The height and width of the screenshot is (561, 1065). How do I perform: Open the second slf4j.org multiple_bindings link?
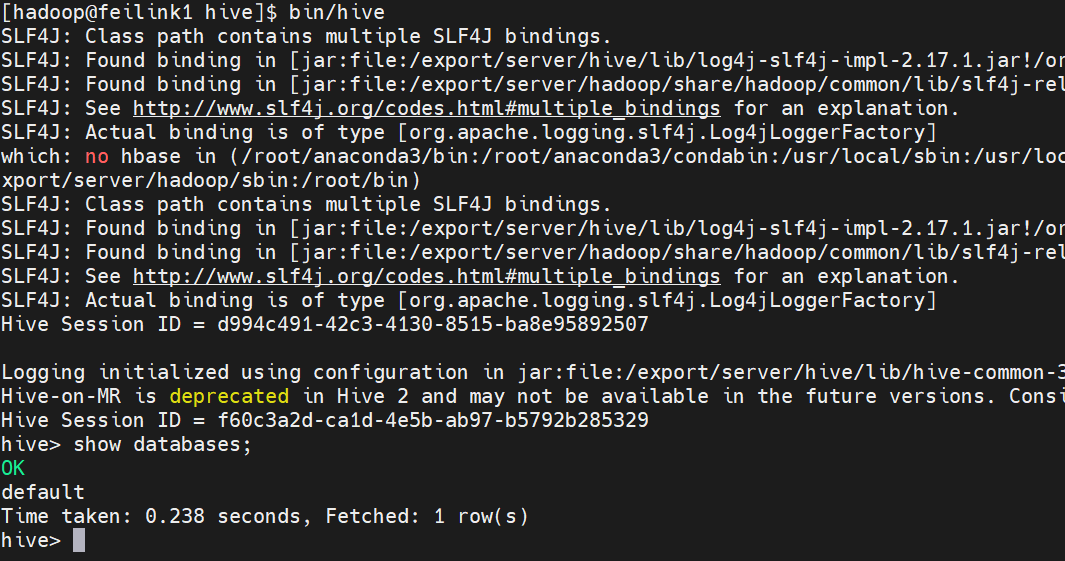point(426,276)
